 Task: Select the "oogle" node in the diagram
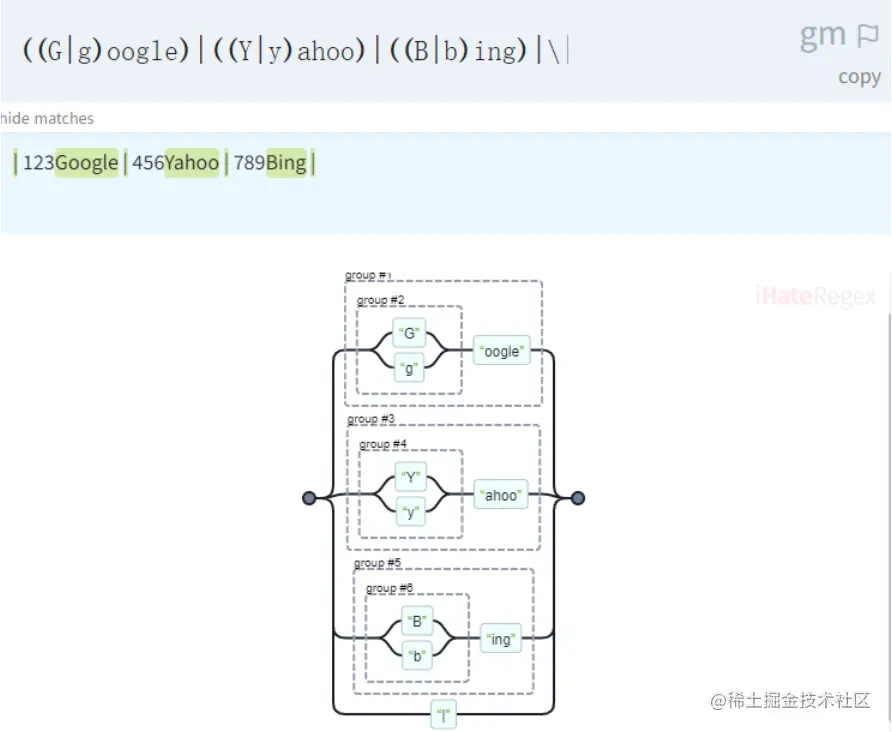coord(501,351)
